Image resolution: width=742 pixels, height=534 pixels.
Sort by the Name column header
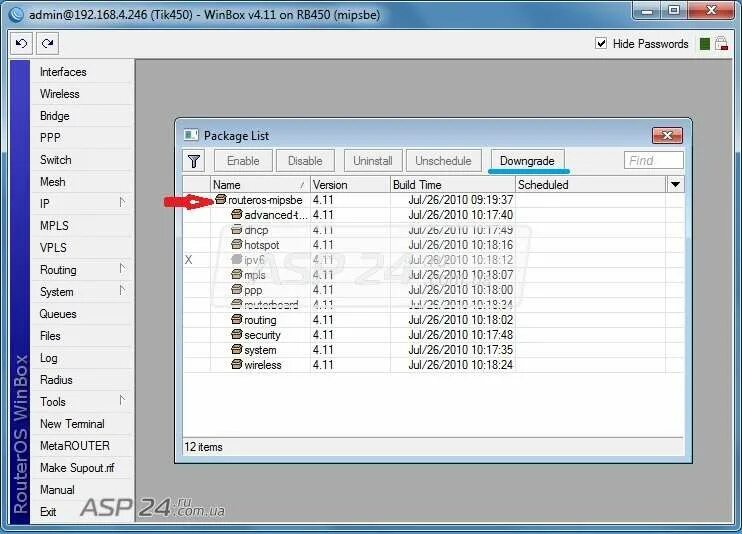[260, 185]
